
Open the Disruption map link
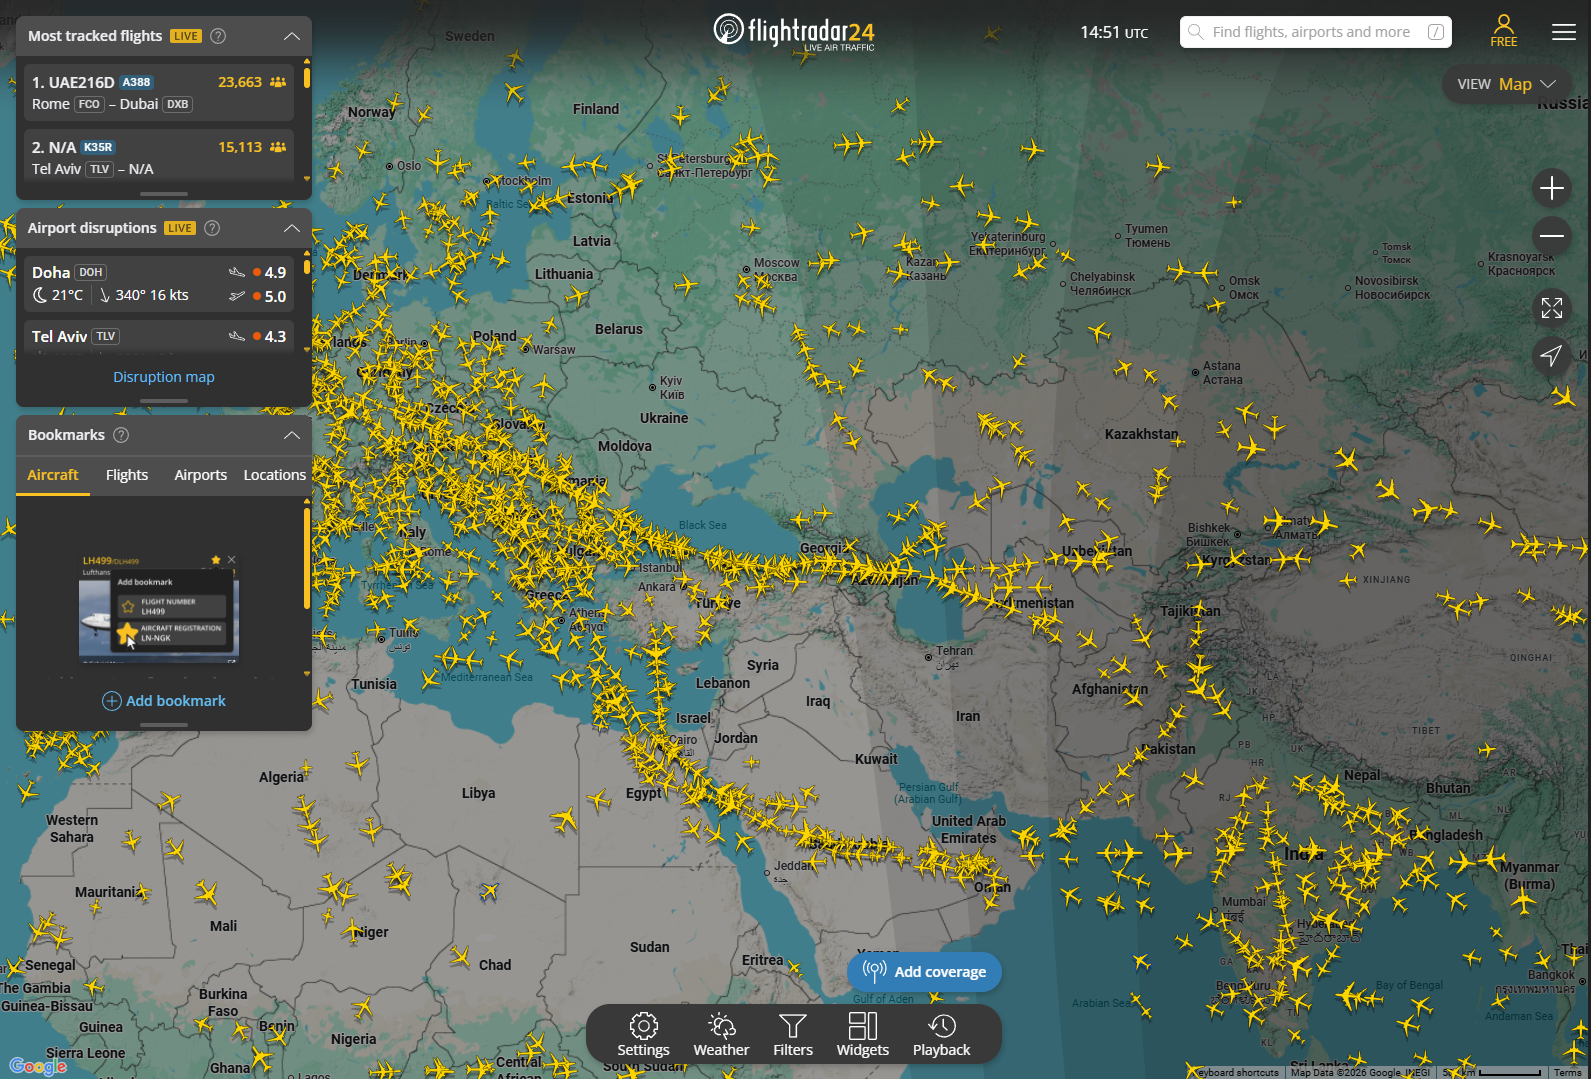click(164, 377)
